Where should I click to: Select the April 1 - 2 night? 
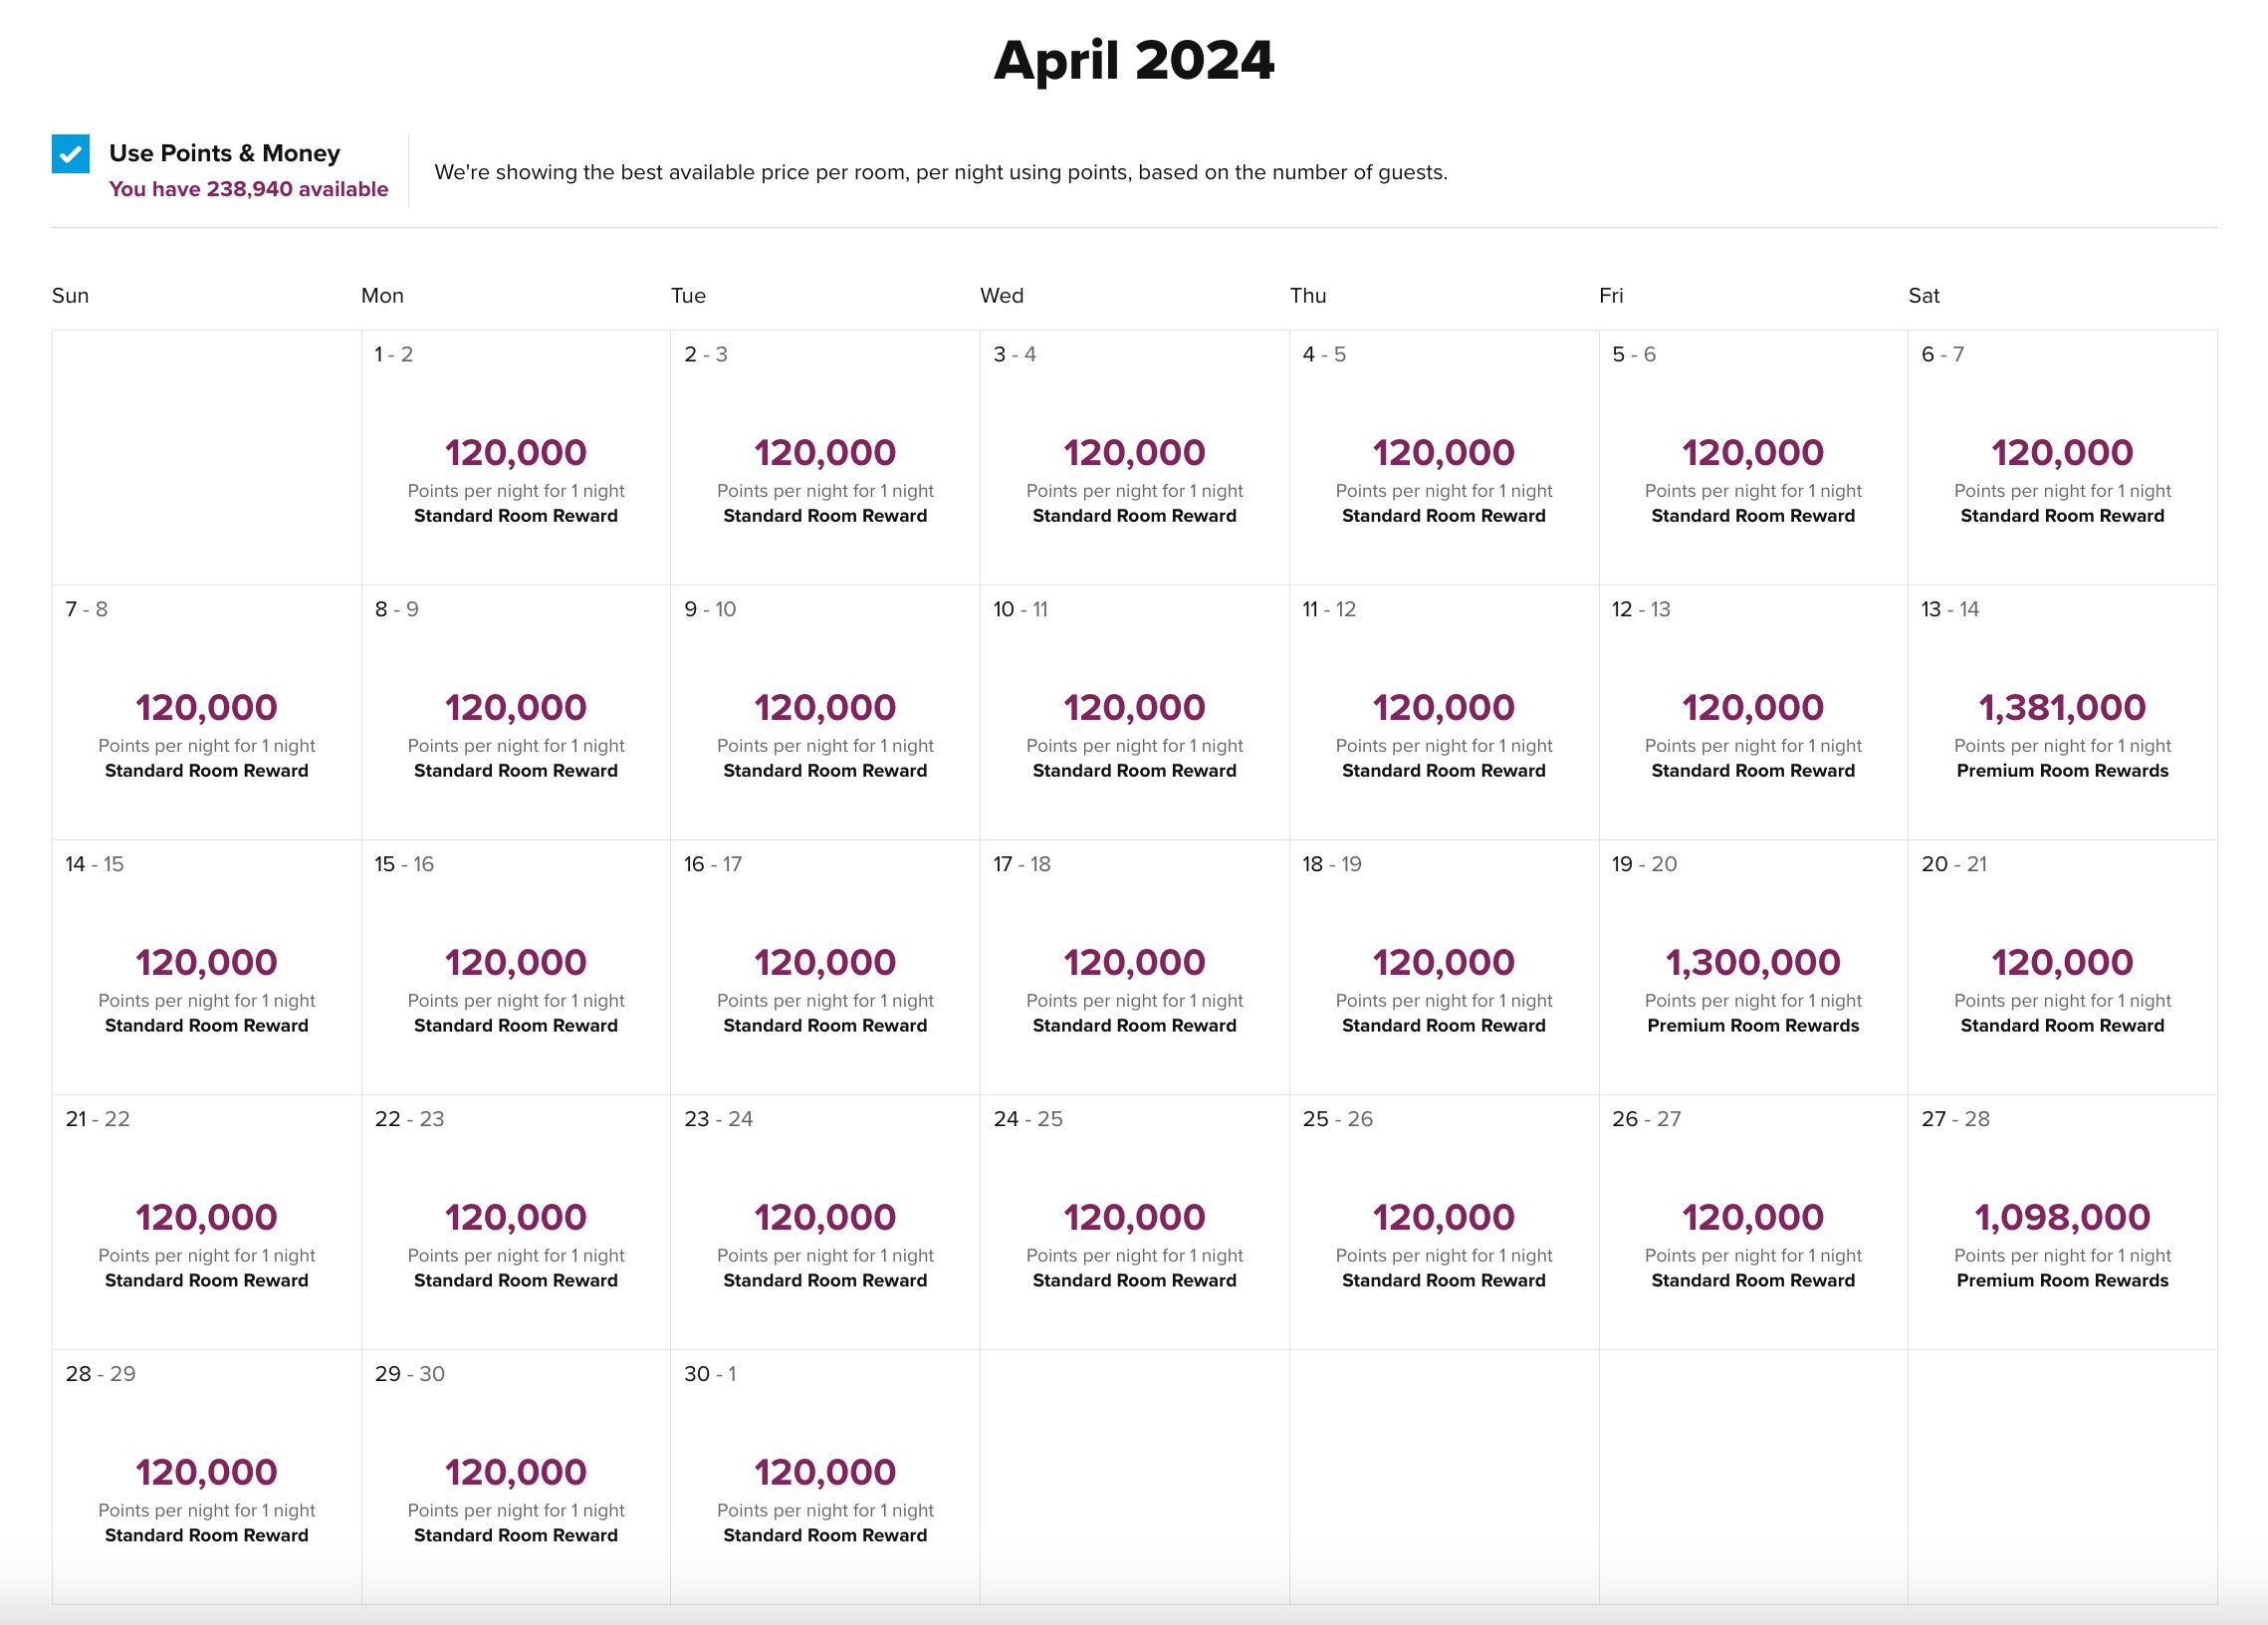[515, 457]
